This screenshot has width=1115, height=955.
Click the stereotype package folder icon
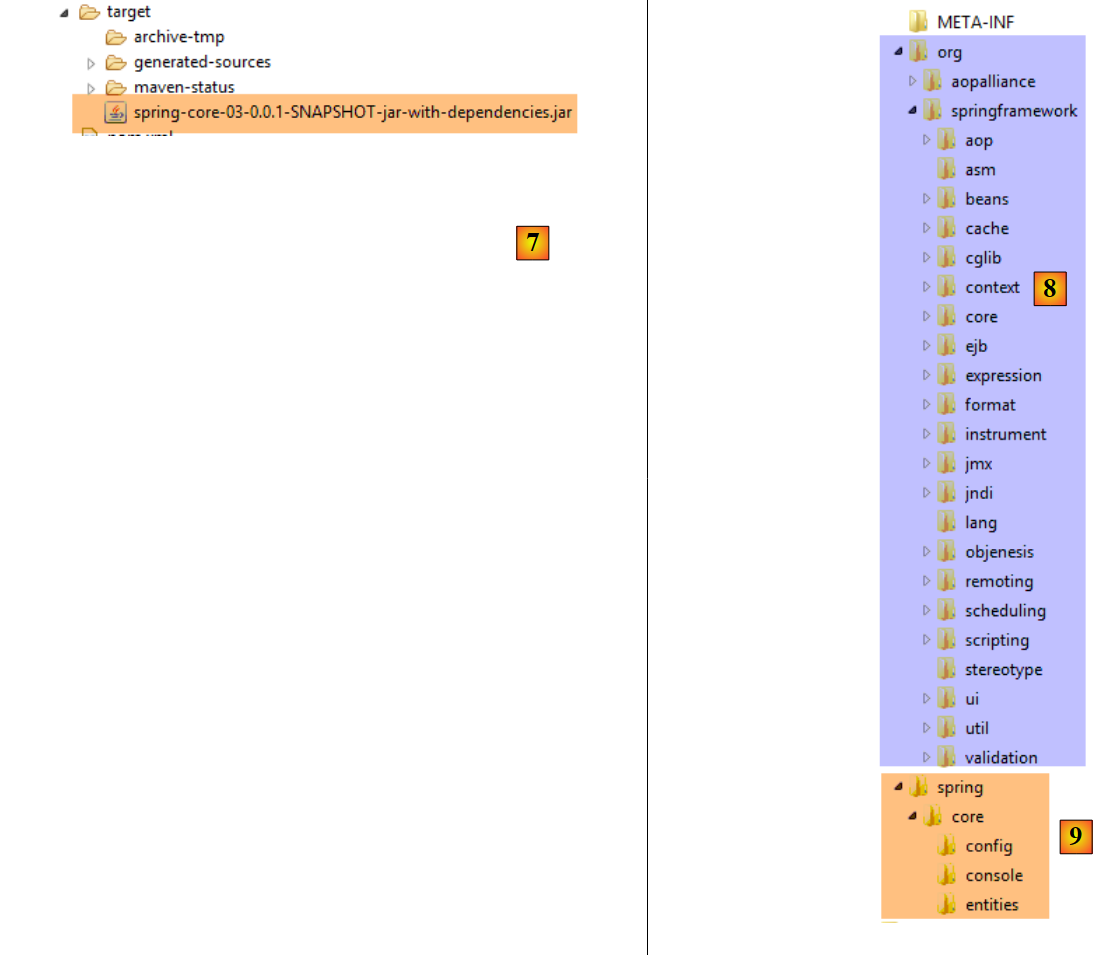point(947,670)
